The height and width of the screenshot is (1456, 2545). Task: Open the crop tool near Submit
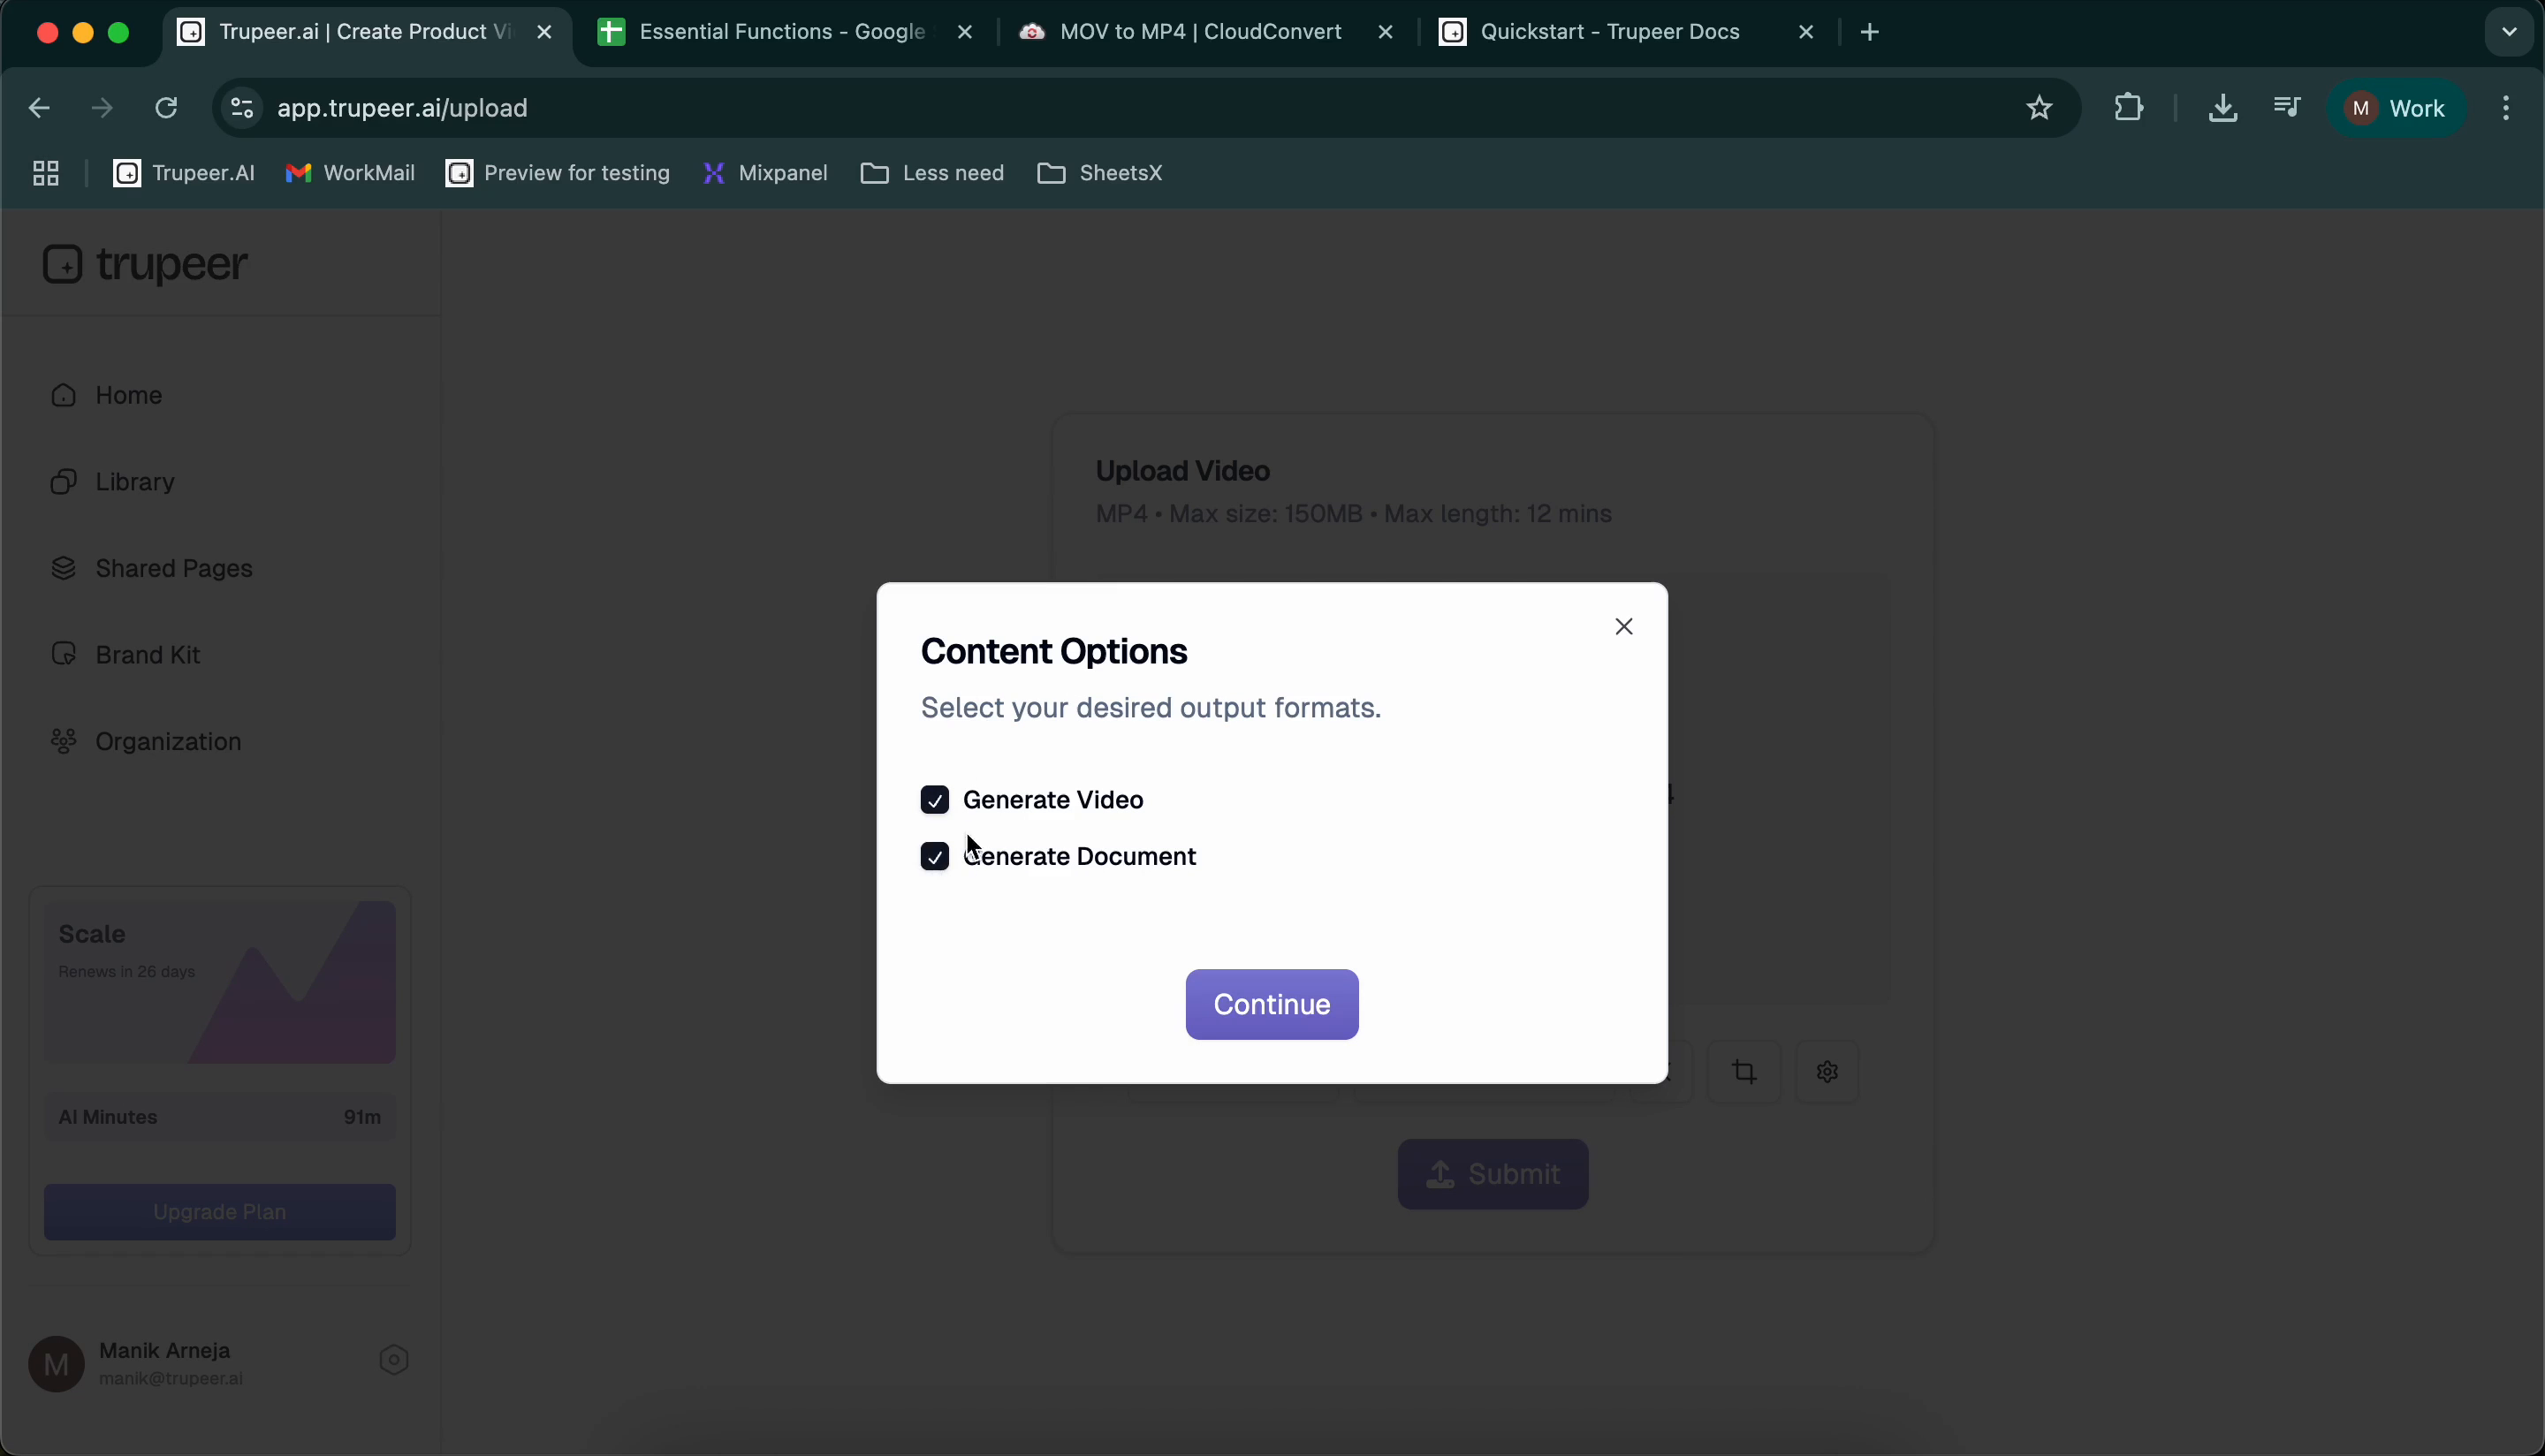pos(1744,1070)
